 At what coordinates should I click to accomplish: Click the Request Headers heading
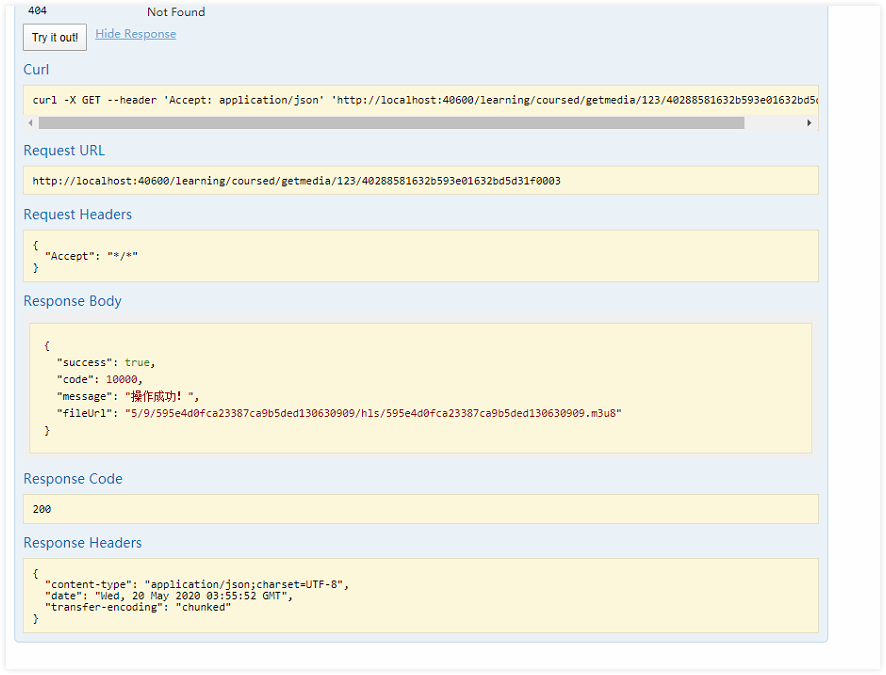pyautogui.click(x=77, y=215)
